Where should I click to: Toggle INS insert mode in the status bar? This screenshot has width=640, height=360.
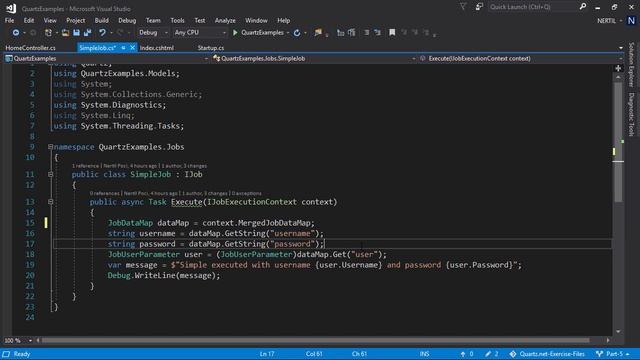424,354
